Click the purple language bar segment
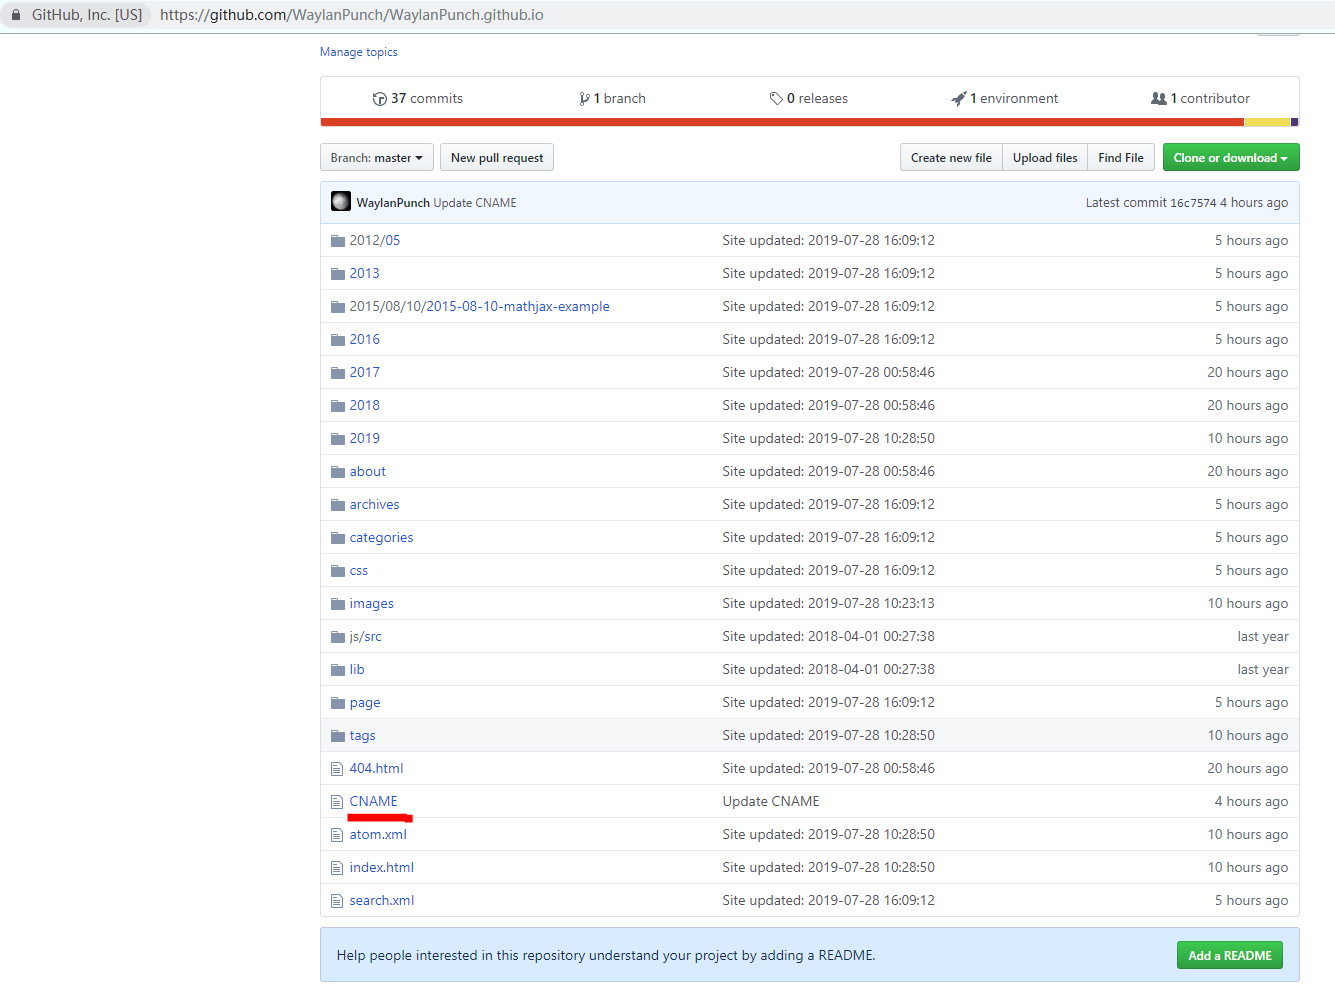 [1295, 122]
